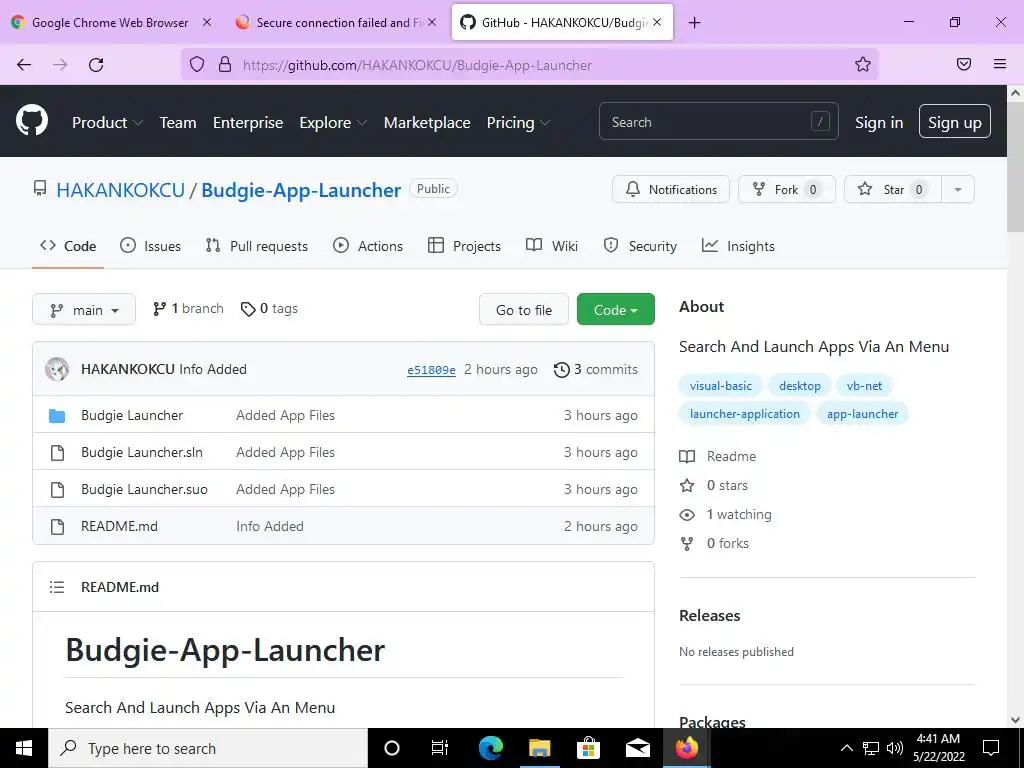Image resolution: width=1024 pixels, height=768 pixels.
Task: Click the padlock site security icon
Action: point(225,64)
